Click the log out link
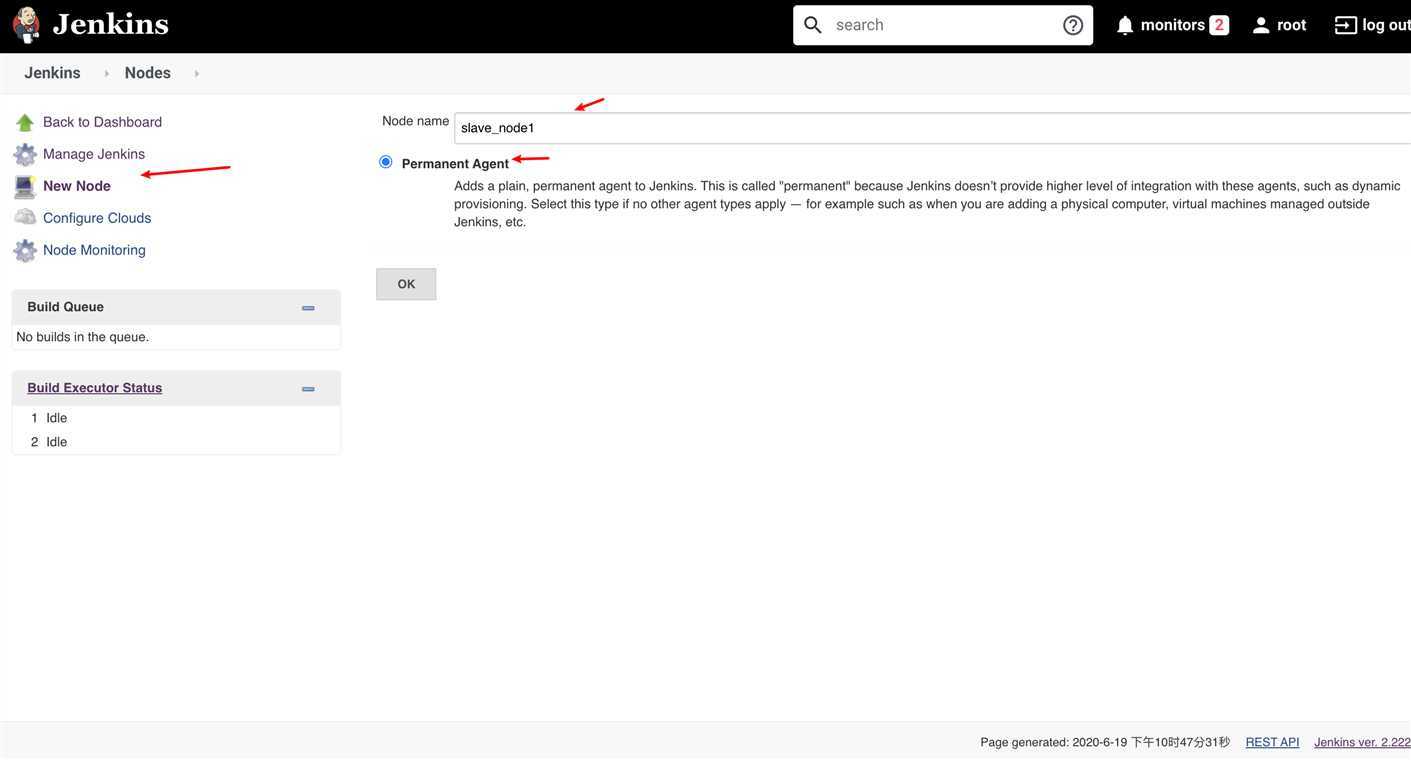This screenshot has width=1411, height=760. [1386, 25]
